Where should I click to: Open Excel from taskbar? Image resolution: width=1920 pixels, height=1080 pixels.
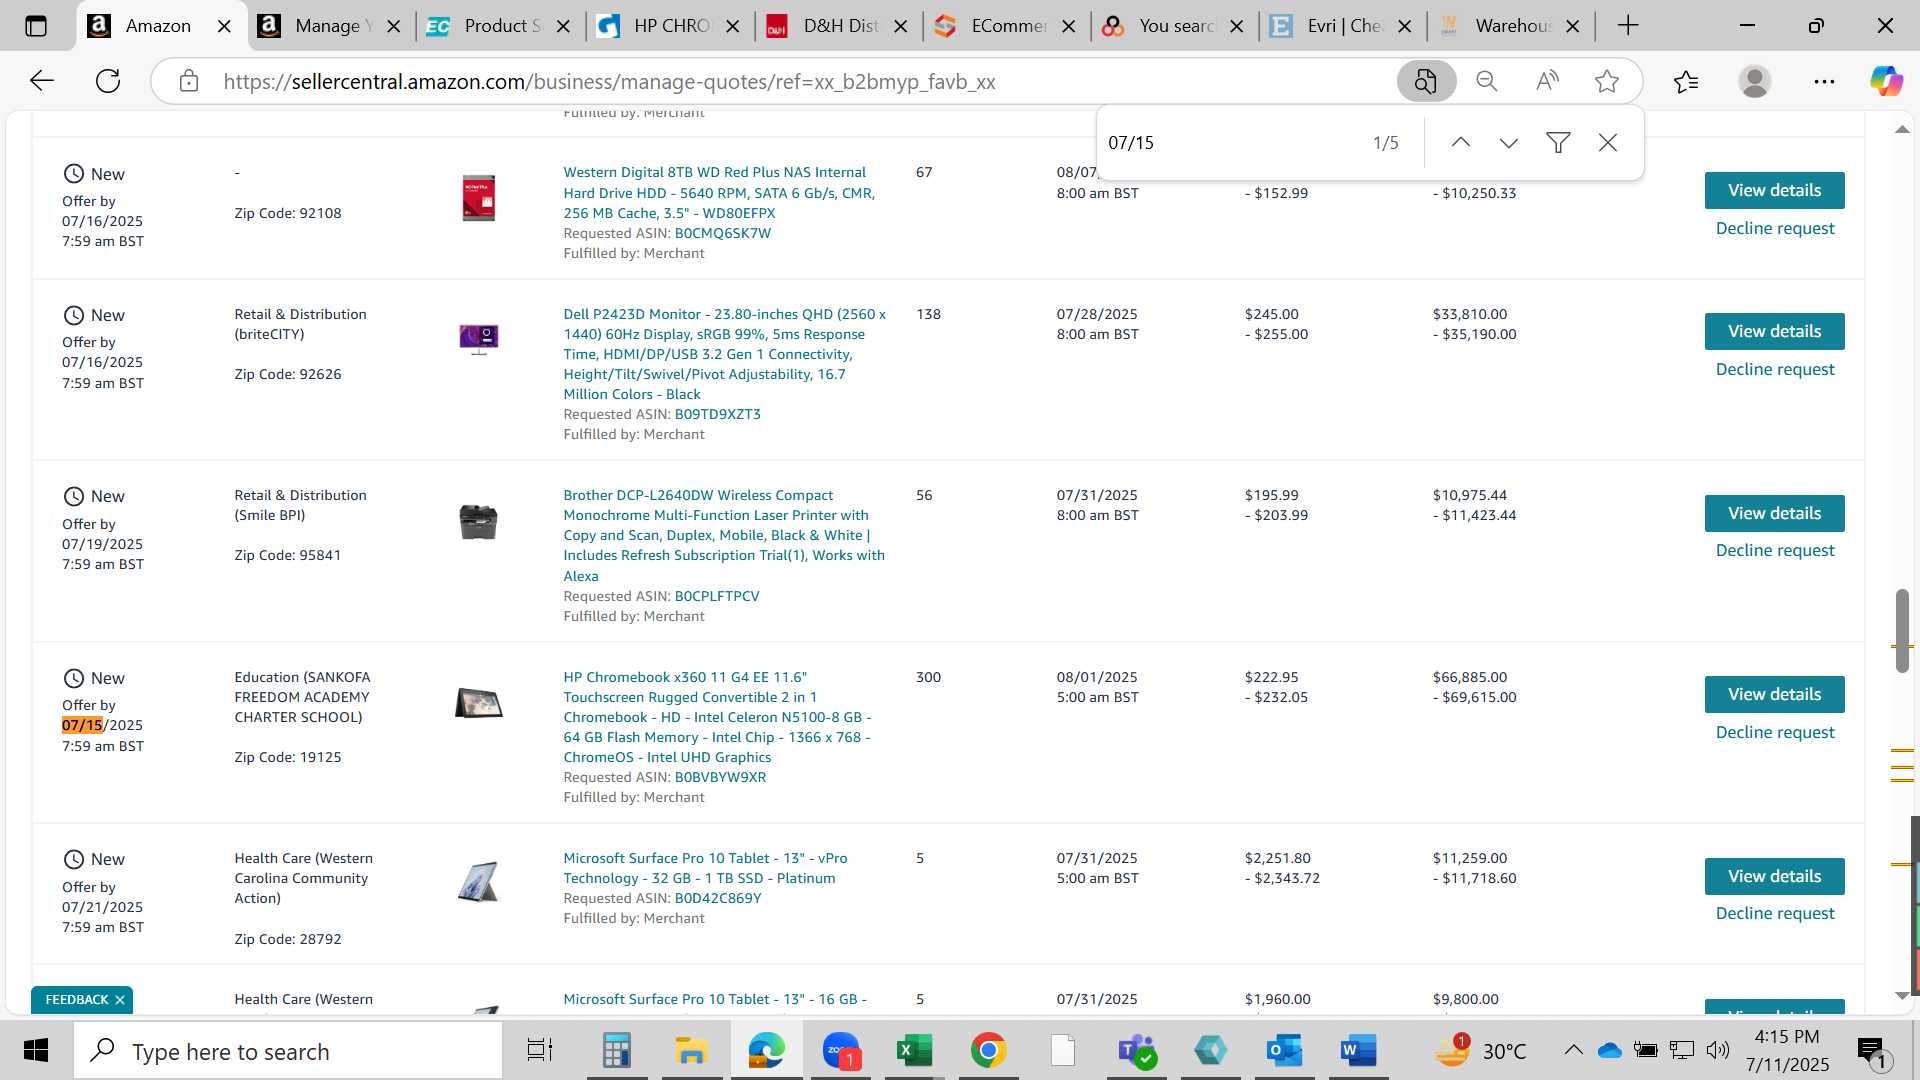914,1051
